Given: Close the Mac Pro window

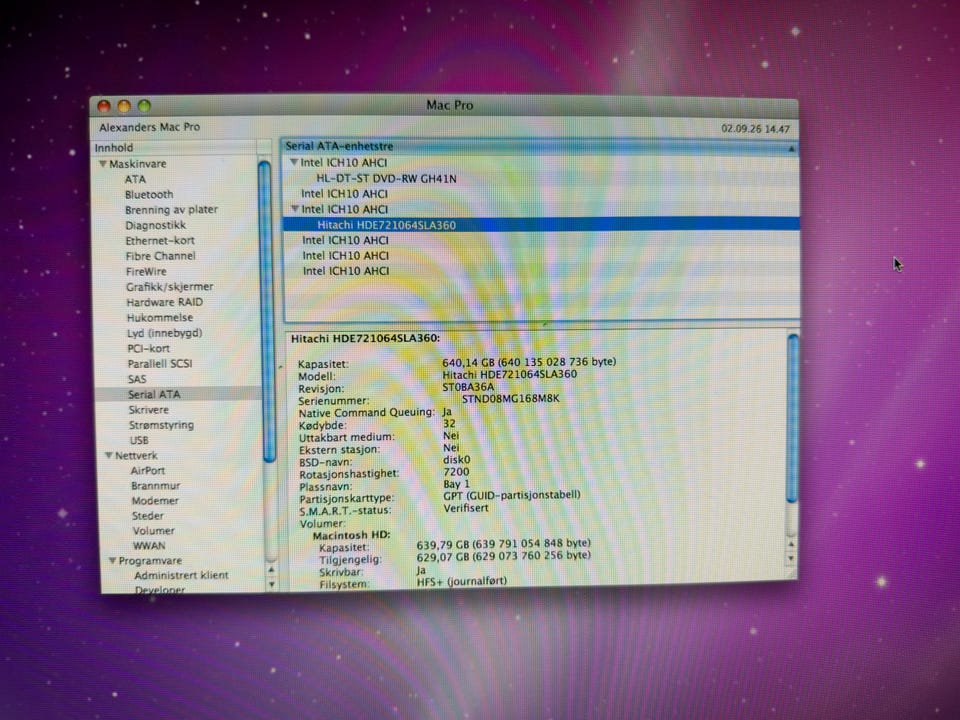Looking at the screenshot, I should pyautogui.click(x=104, y=107).
